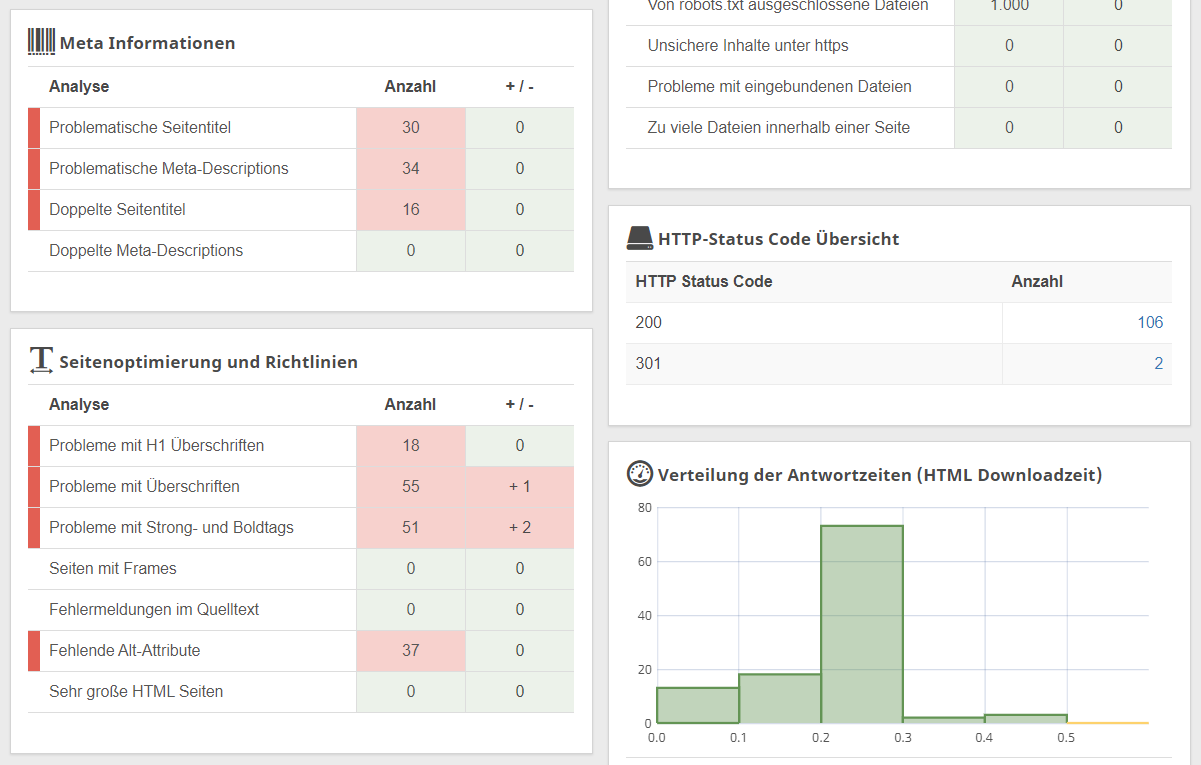Select Unsichere Inhalte unter https row
This screenshot has width=1201, height=765.
(748, 46)
